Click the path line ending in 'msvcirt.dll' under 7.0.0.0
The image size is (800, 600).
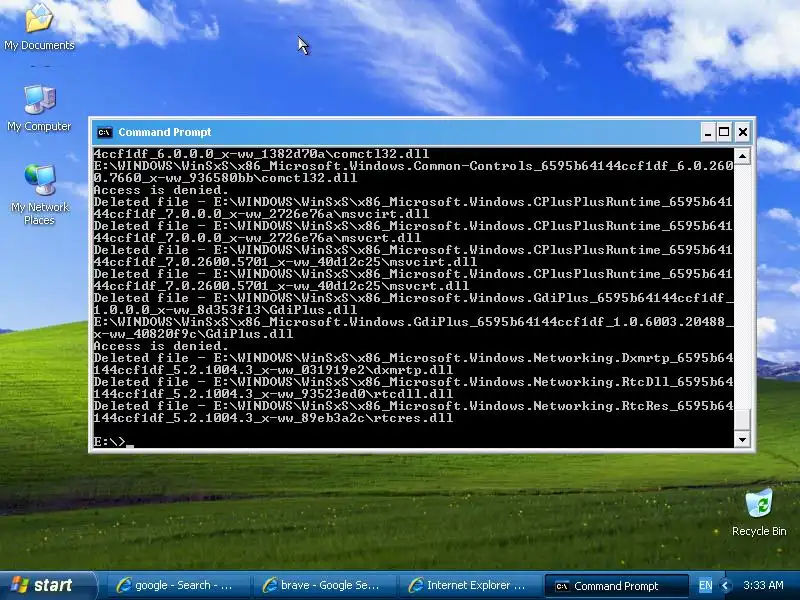click(261, 214)
